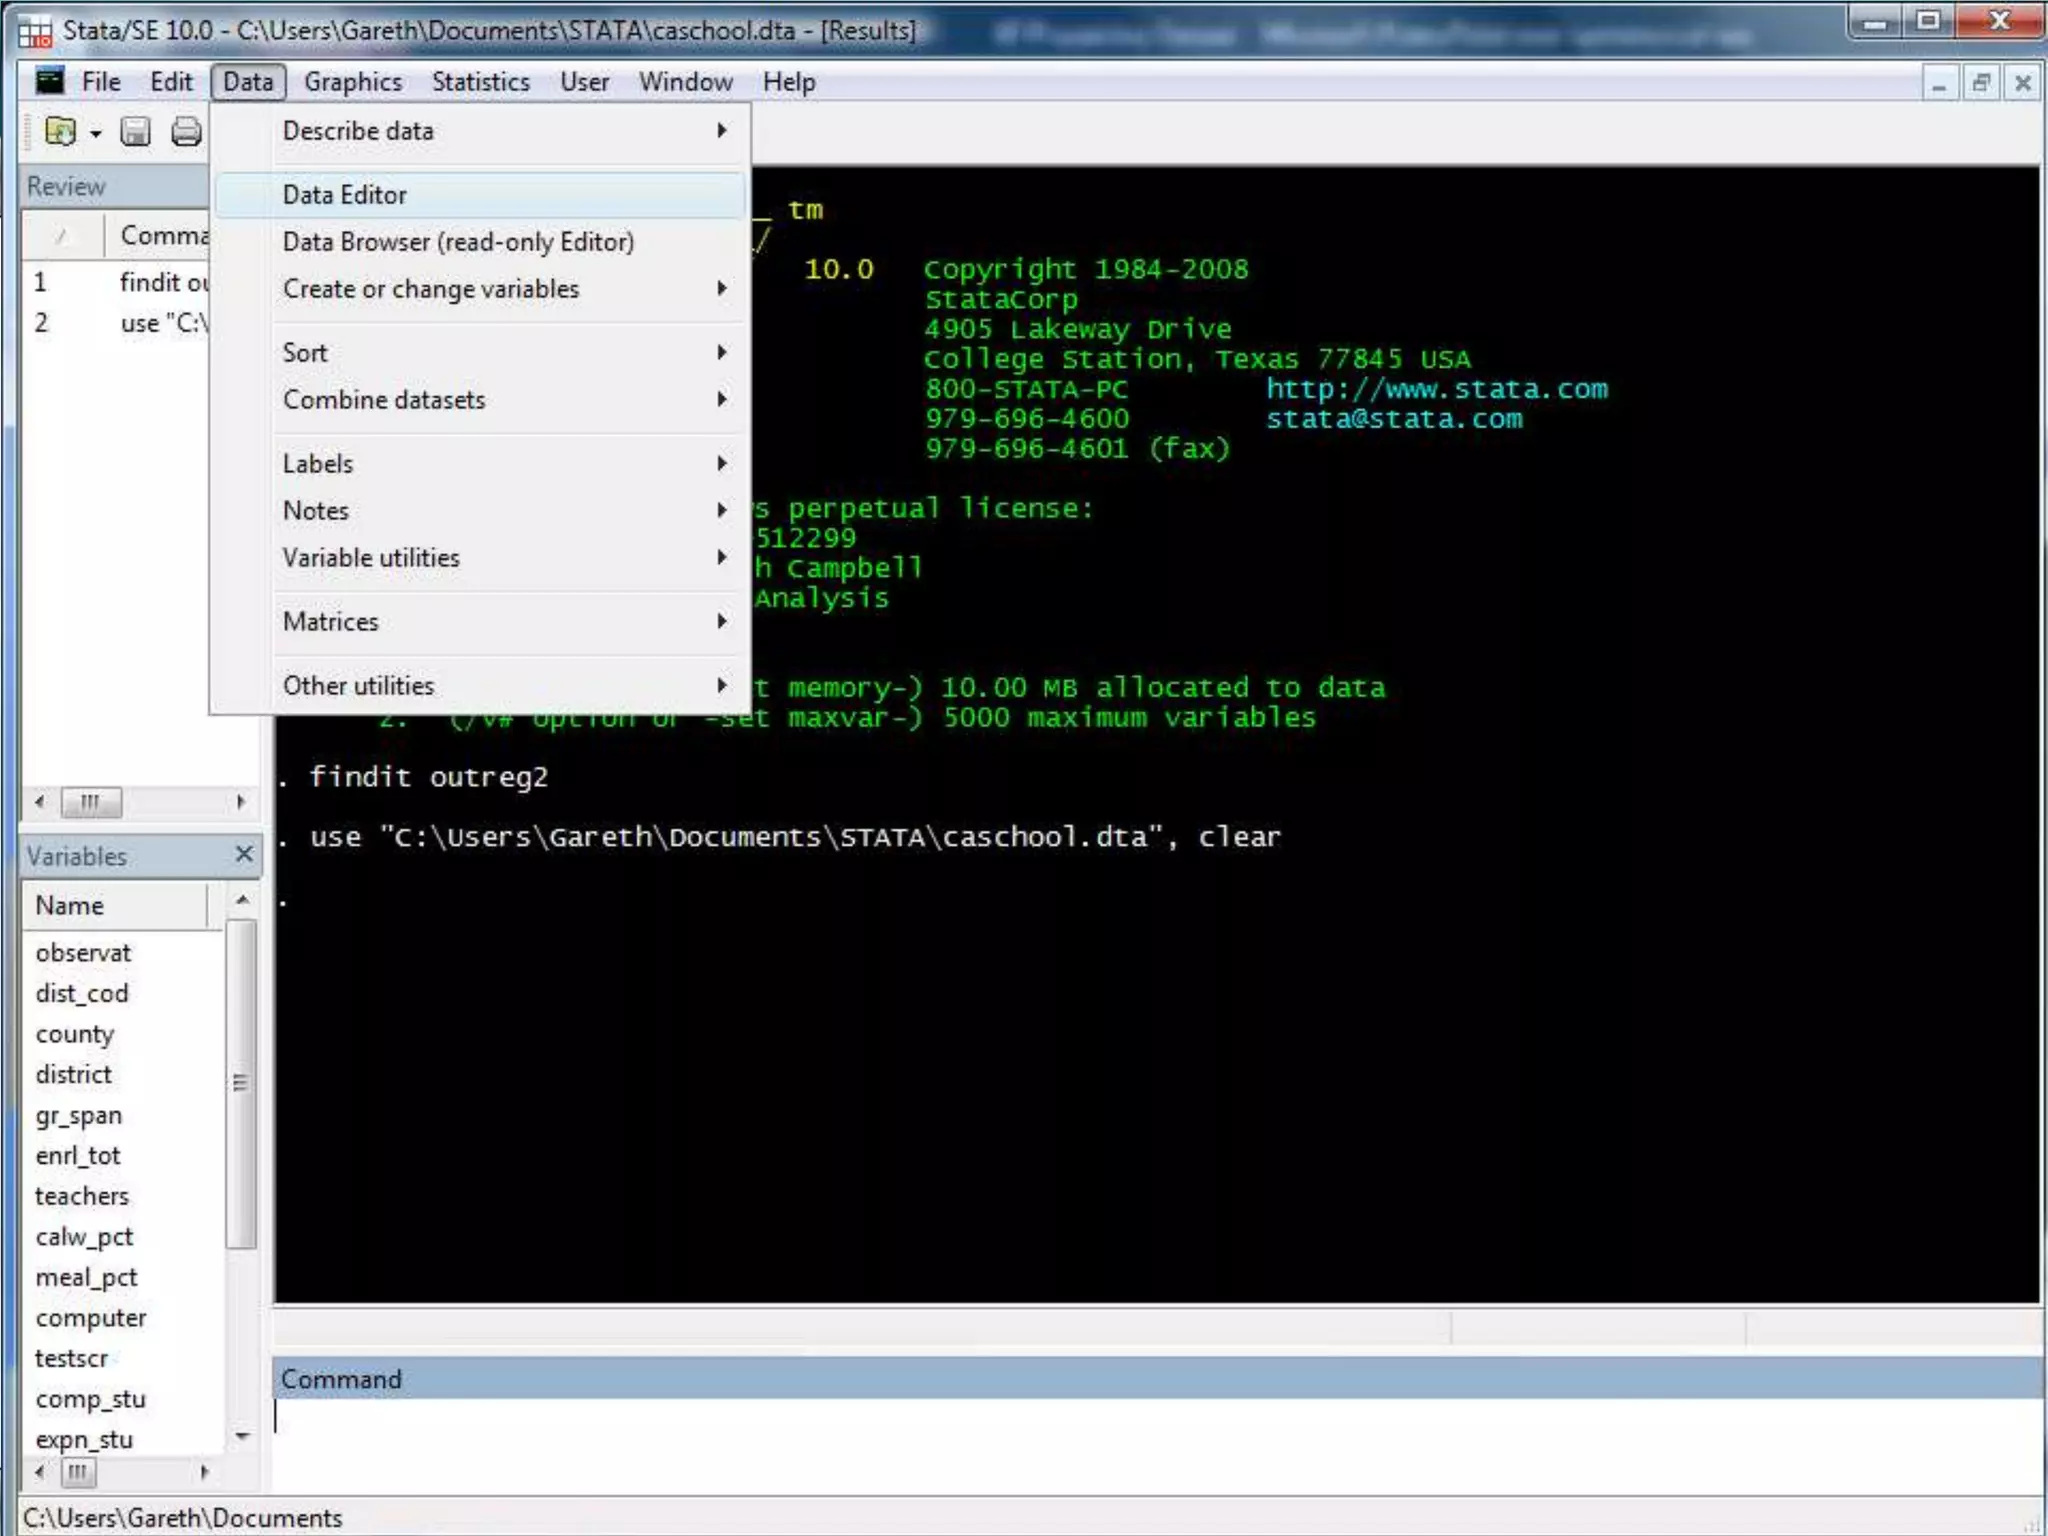Screen dimensions: 2048x1536
Task: Open the Graphics menu
Action: 352,82
